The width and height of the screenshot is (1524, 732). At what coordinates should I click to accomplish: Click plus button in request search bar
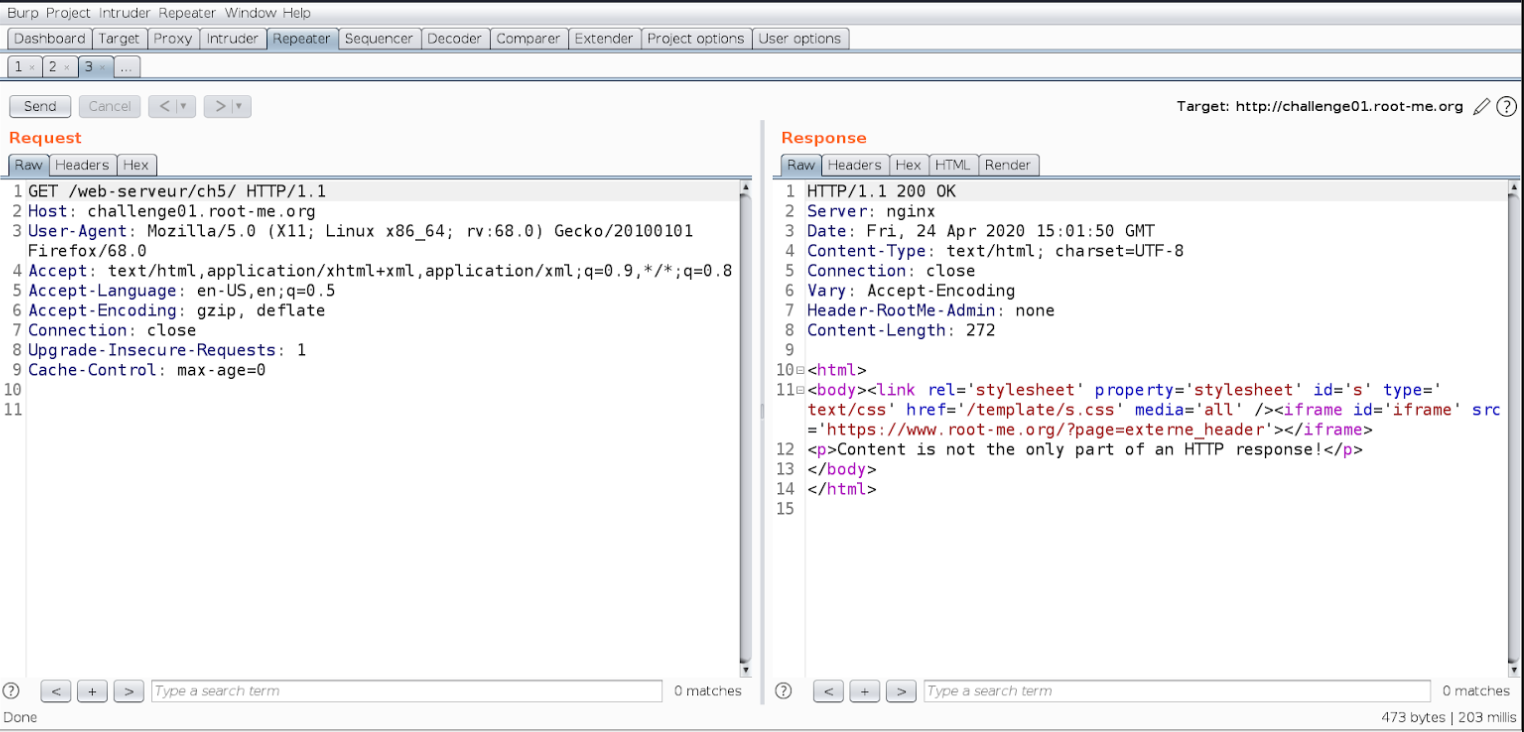pos(92,691)
